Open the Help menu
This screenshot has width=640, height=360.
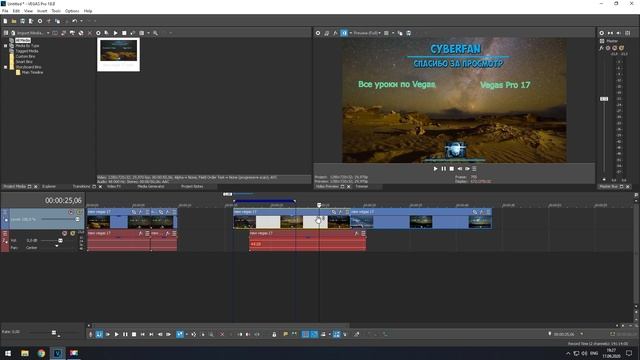[88, 11]
